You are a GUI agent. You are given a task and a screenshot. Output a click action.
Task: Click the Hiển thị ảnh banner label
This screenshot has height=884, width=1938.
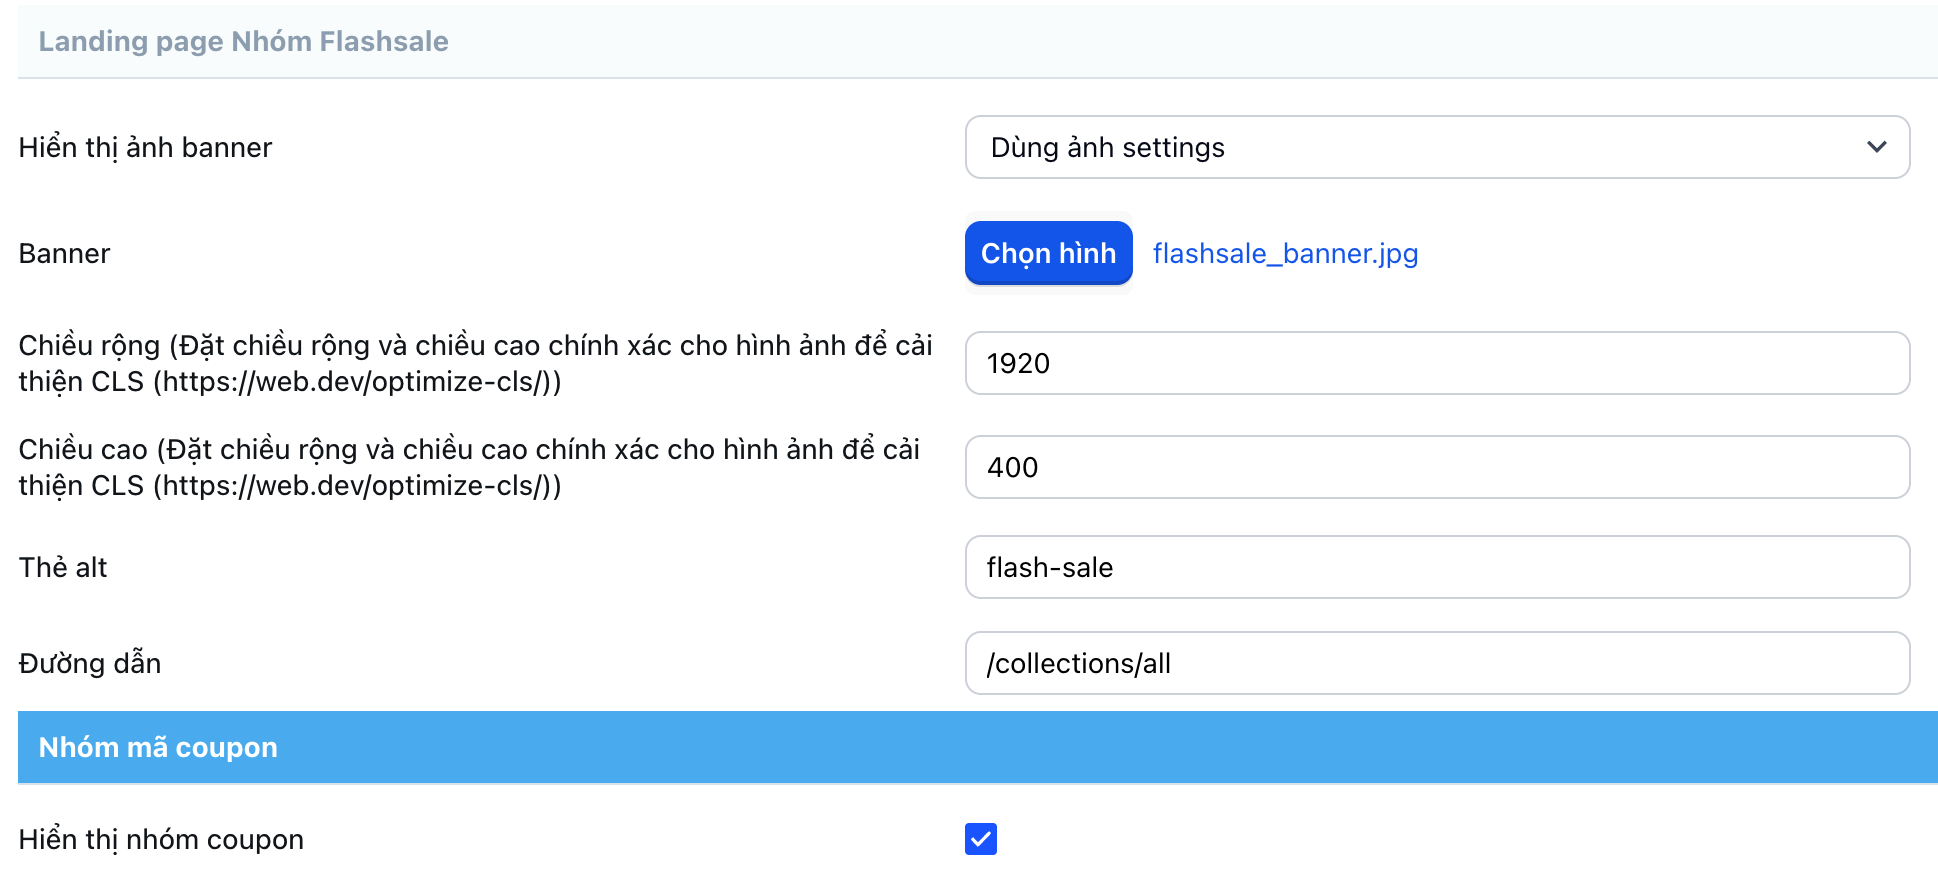click(145, 148)
